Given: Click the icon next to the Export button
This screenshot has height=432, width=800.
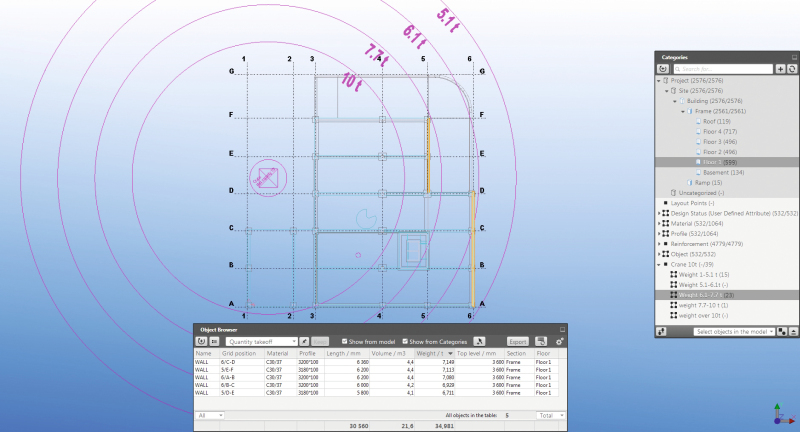Looking at the screenshot, I should point(541,342).
